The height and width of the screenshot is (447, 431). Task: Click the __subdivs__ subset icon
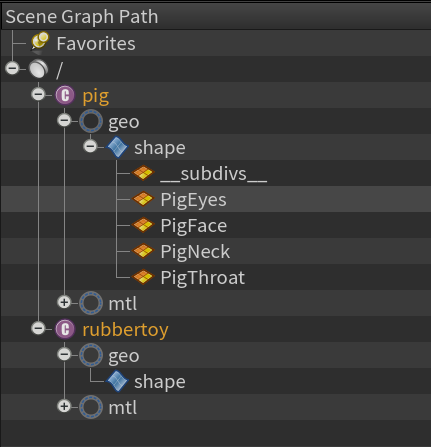tap(143, 173)
